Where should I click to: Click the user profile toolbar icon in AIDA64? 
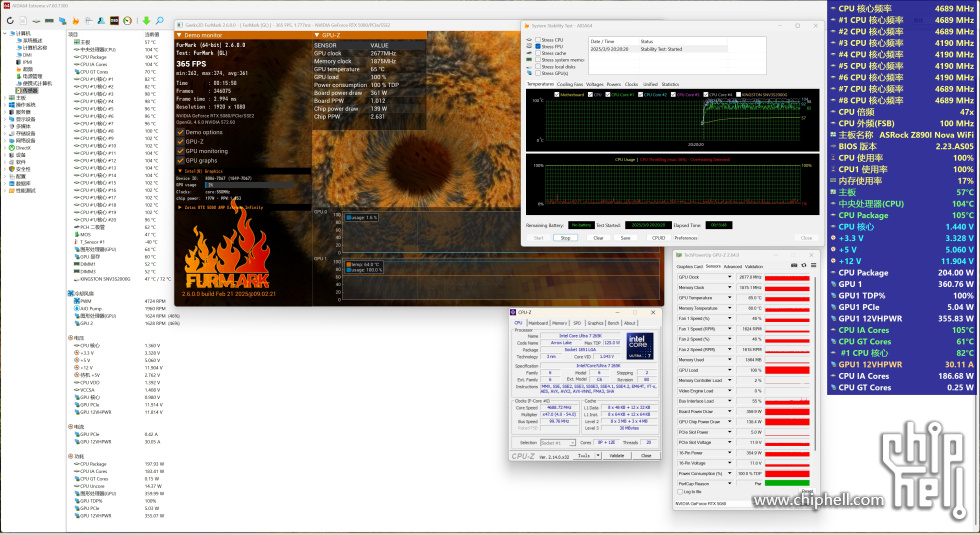coord(101,21)
